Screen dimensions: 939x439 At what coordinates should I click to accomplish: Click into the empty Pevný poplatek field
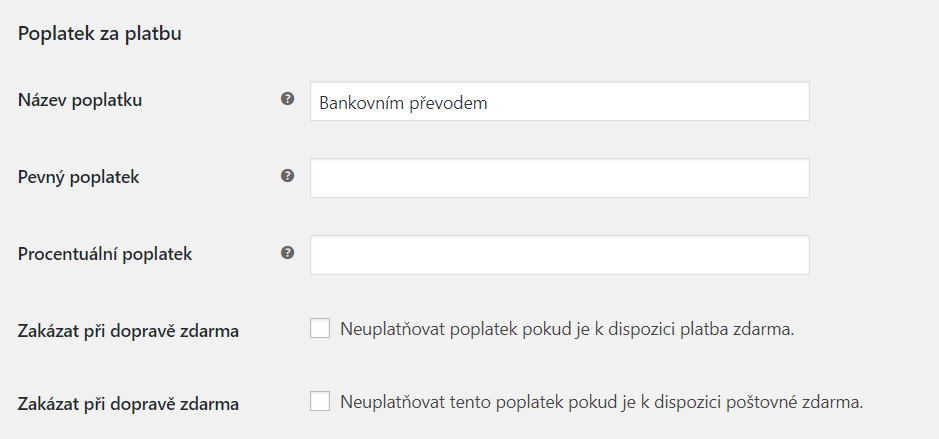(560, 178)
